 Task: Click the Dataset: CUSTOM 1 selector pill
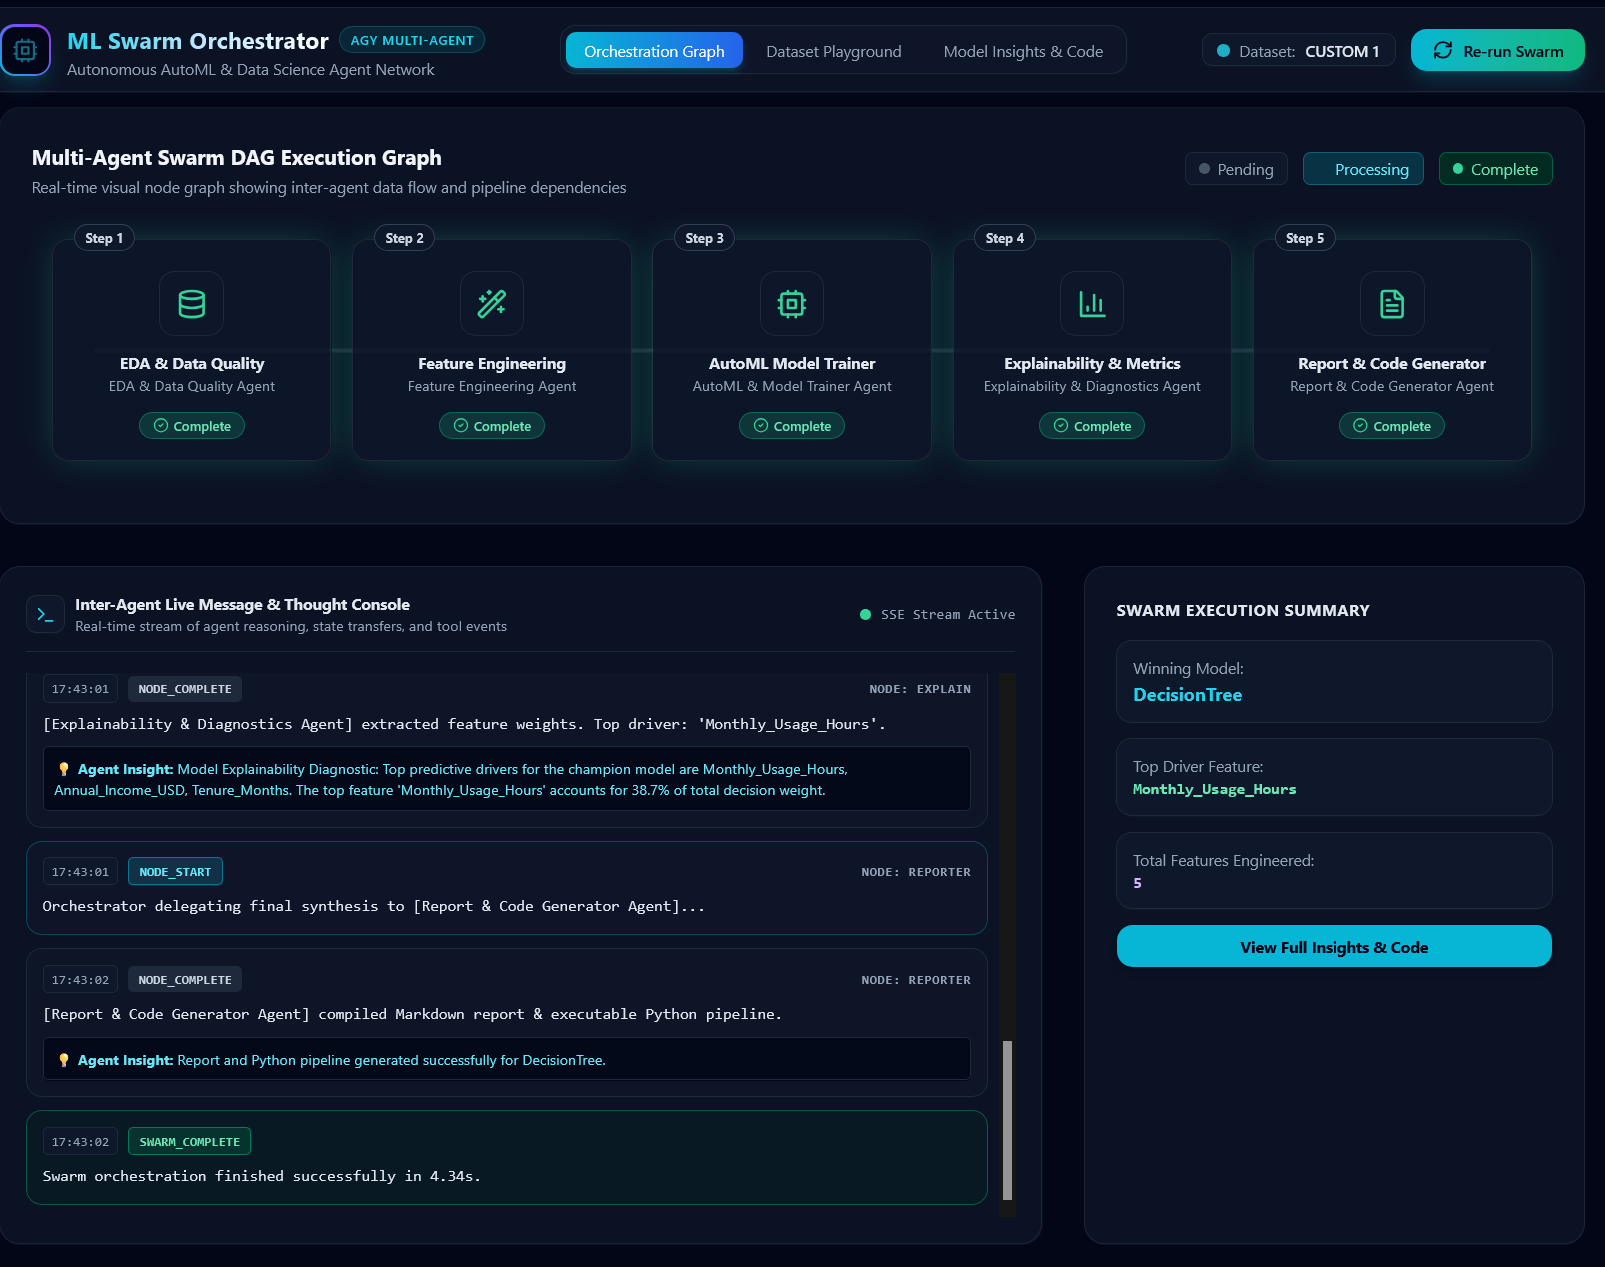tap(1298, 51)
